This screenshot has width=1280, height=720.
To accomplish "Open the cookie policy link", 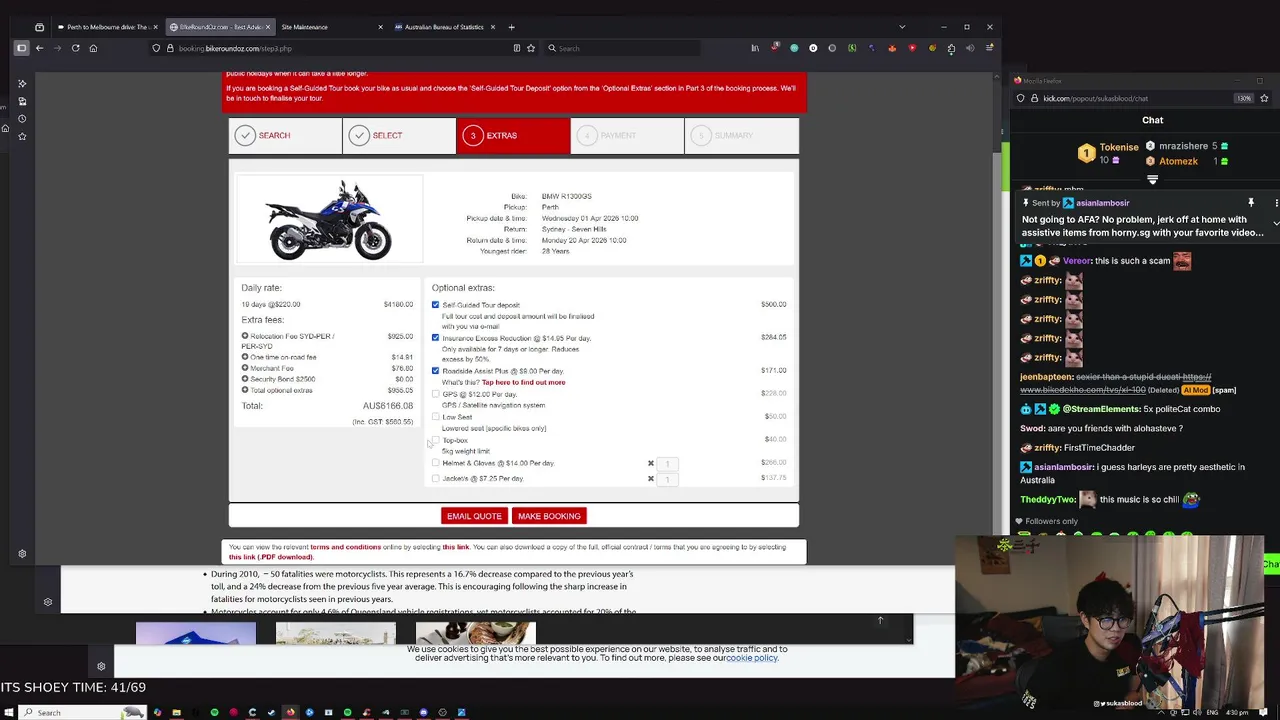I will pyautogui.click(x=752, y=658).
